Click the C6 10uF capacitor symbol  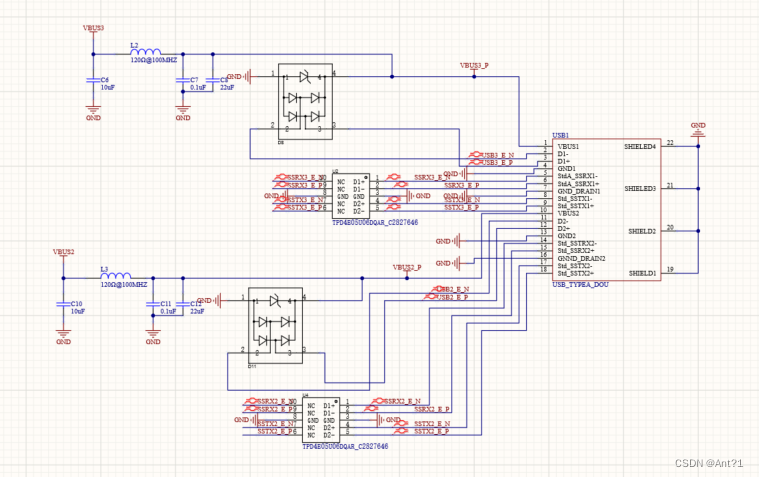pyautogui.click(x=93, y=80)
